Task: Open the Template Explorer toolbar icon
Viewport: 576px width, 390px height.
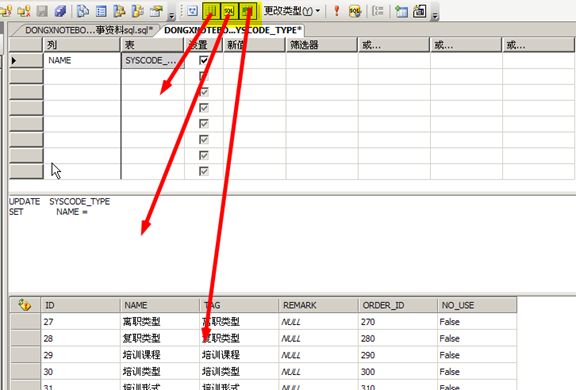Action: (138, 11)
